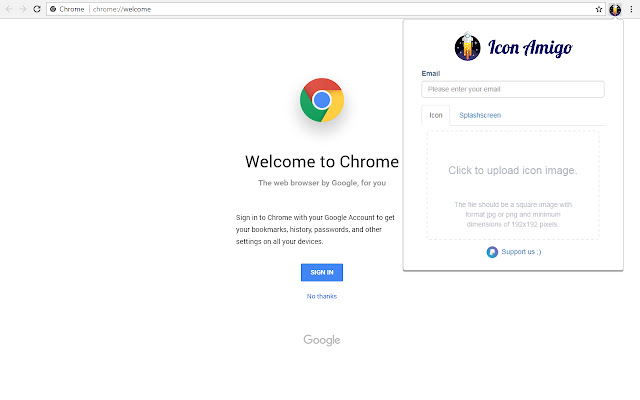Click the browser back arrow

[9, 9]
